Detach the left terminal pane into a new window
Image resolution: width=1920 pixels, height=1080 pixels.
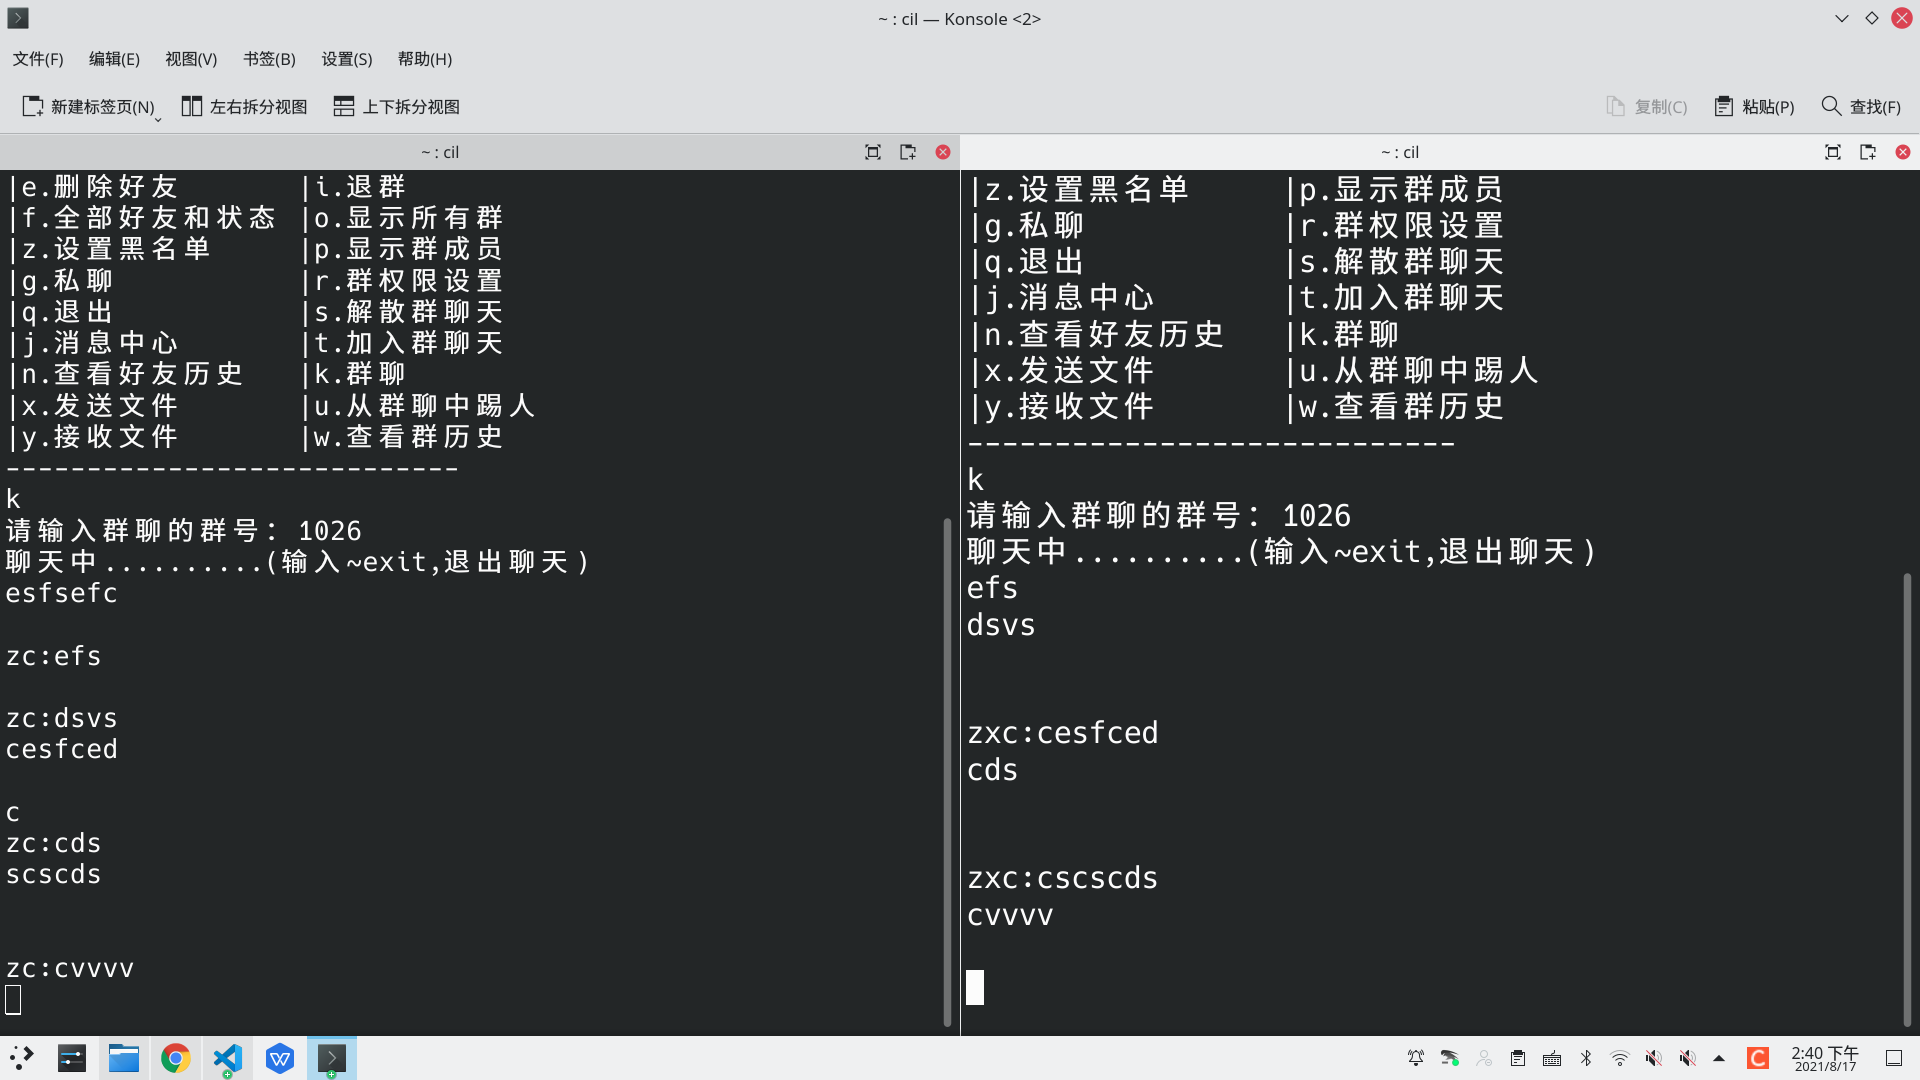(908, 152)
